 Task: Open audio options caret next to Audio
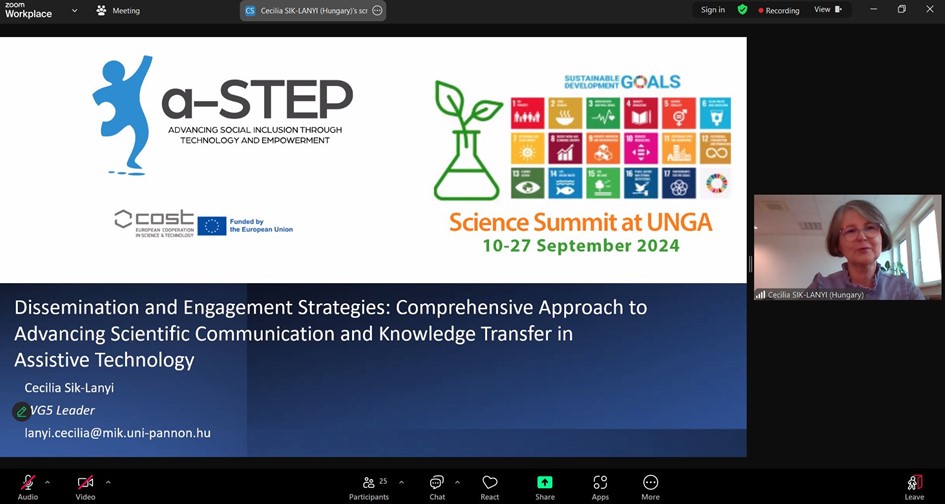tap(48, 482)
